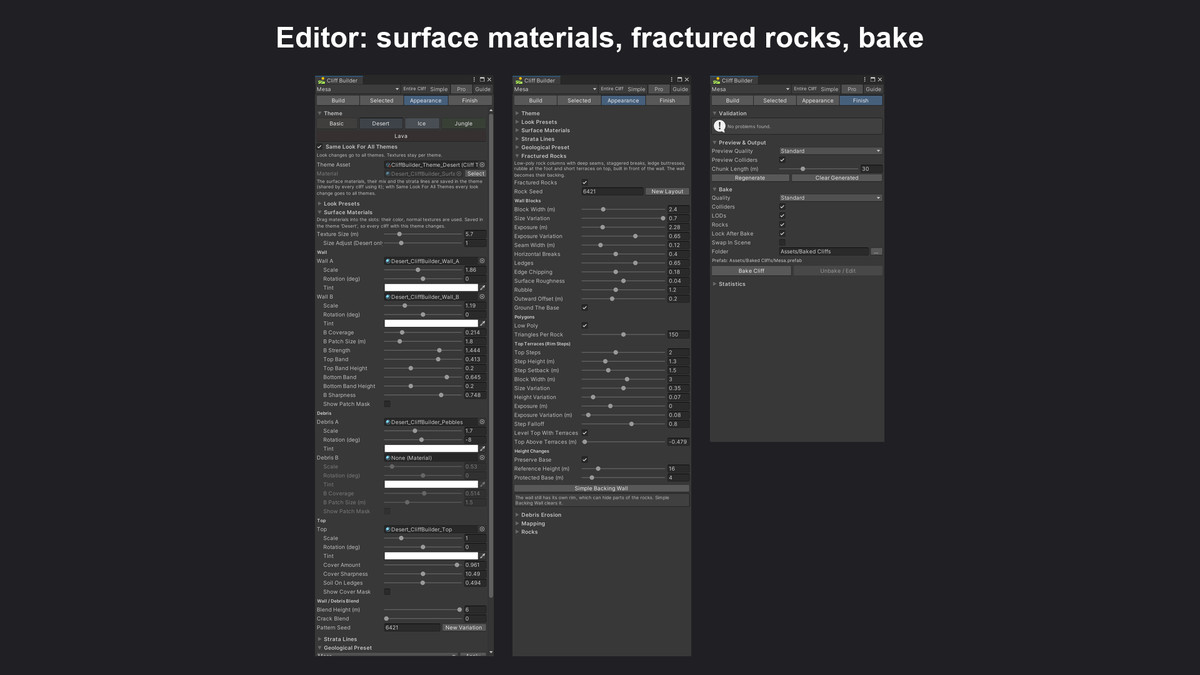Click the Validation exclamation status icon
1200x675 pixels.
[719, 127]
